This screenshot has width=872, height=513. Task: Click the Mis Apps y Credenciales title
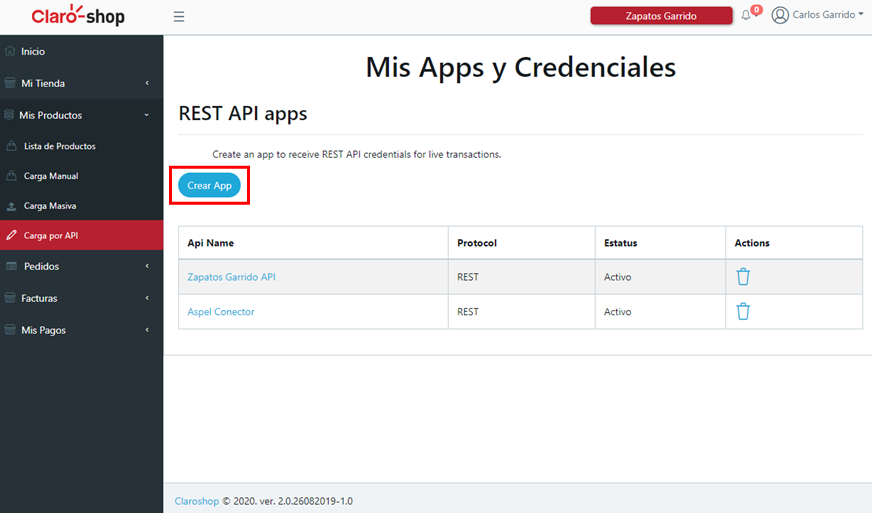point(521,67)
